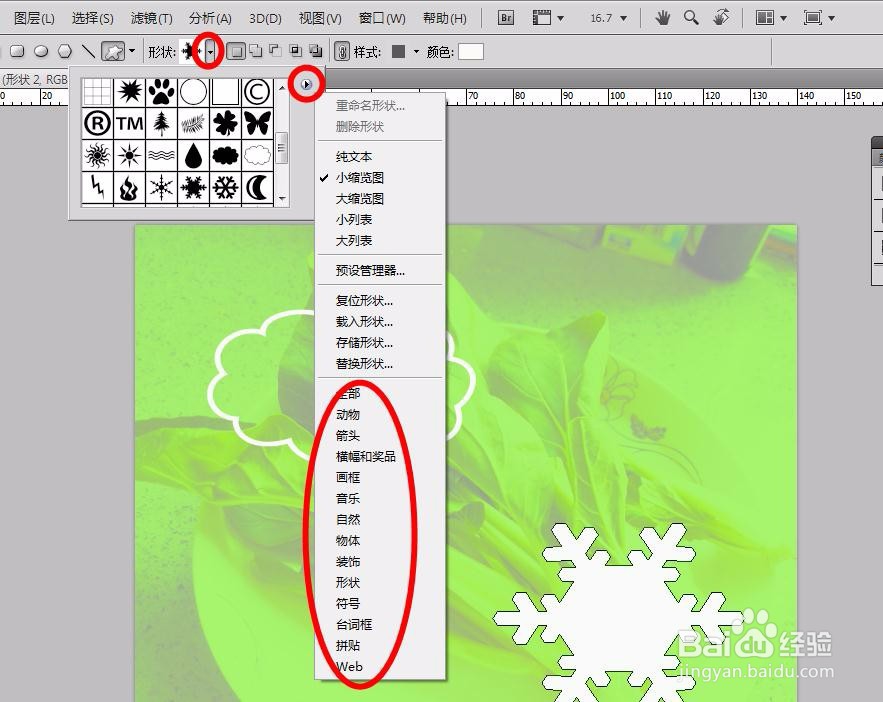The width and height of the screenshot is (883, 702).
Task: Open Adobe Bridge via the Br icon
Action: tap(505, 17)
